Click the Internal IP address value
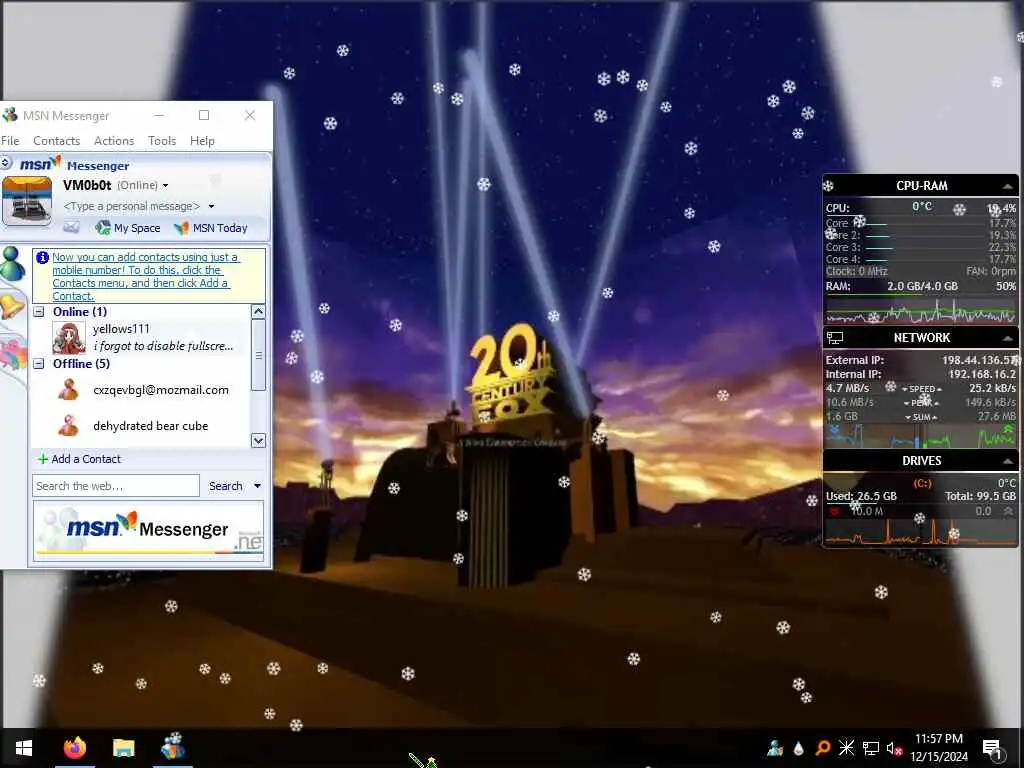This screenshot has width=1024, height=768. click(x=982, y=374)
